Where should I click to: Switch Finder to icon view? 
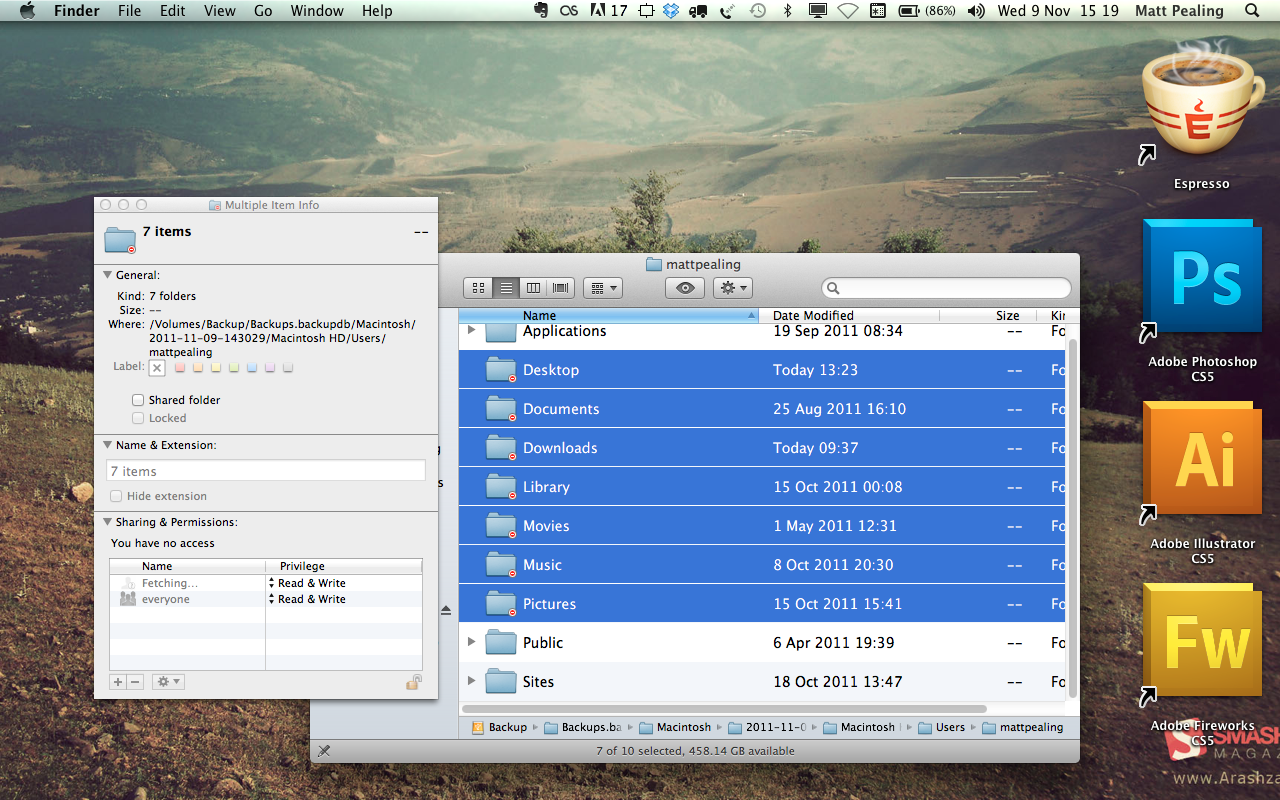pos(478,288)
